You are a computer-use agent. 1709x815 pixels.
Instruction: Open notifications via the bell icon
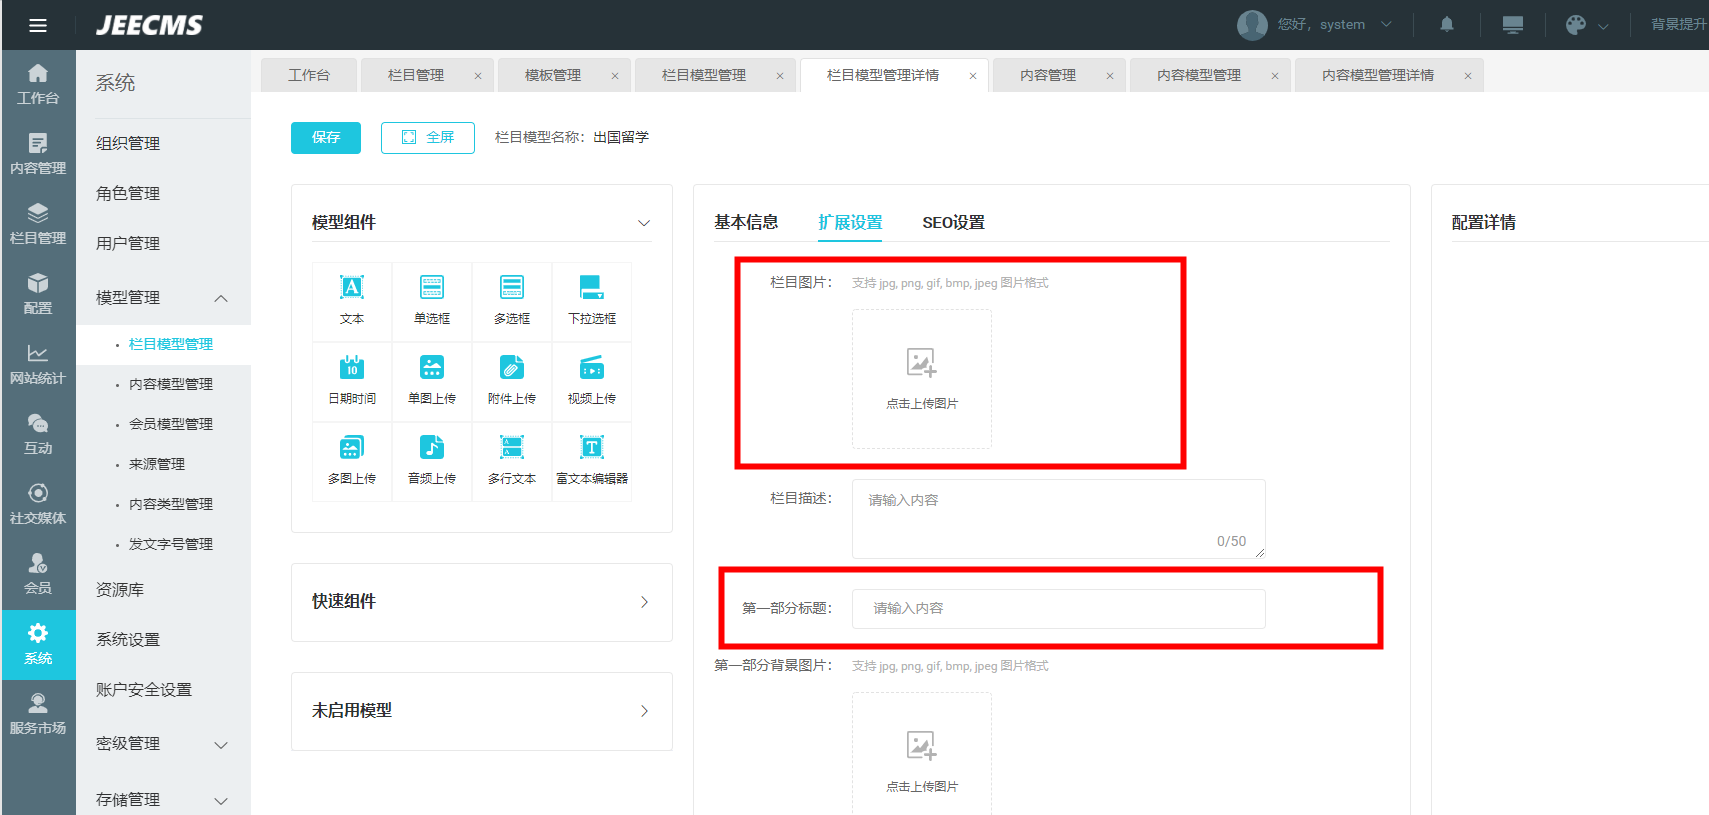coord(1446,25)
